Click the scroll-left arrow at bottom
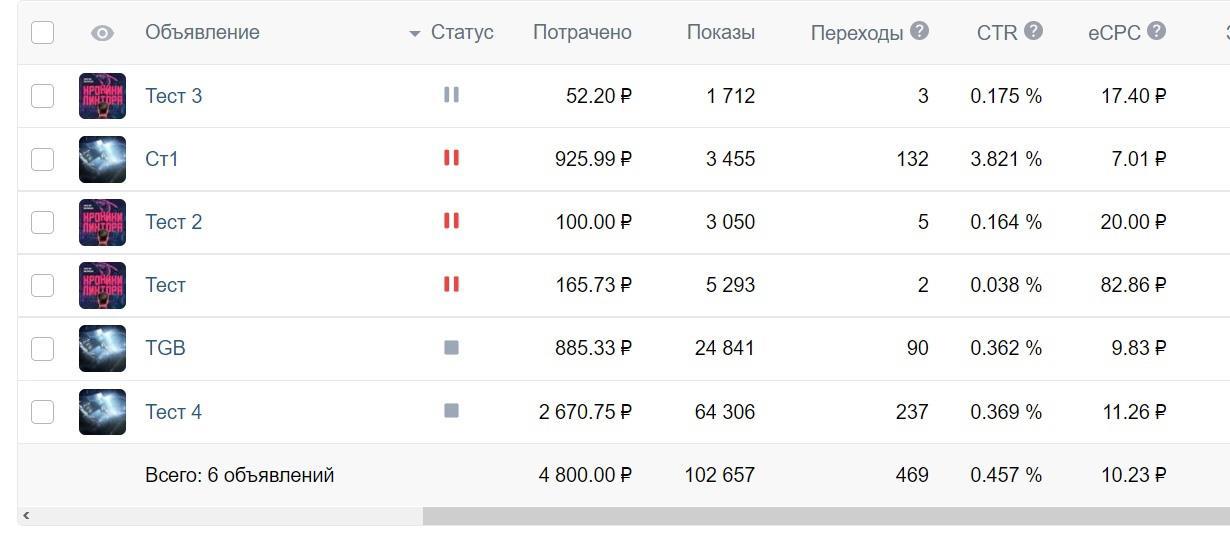The image size is (1230, 535). point(26,516)
